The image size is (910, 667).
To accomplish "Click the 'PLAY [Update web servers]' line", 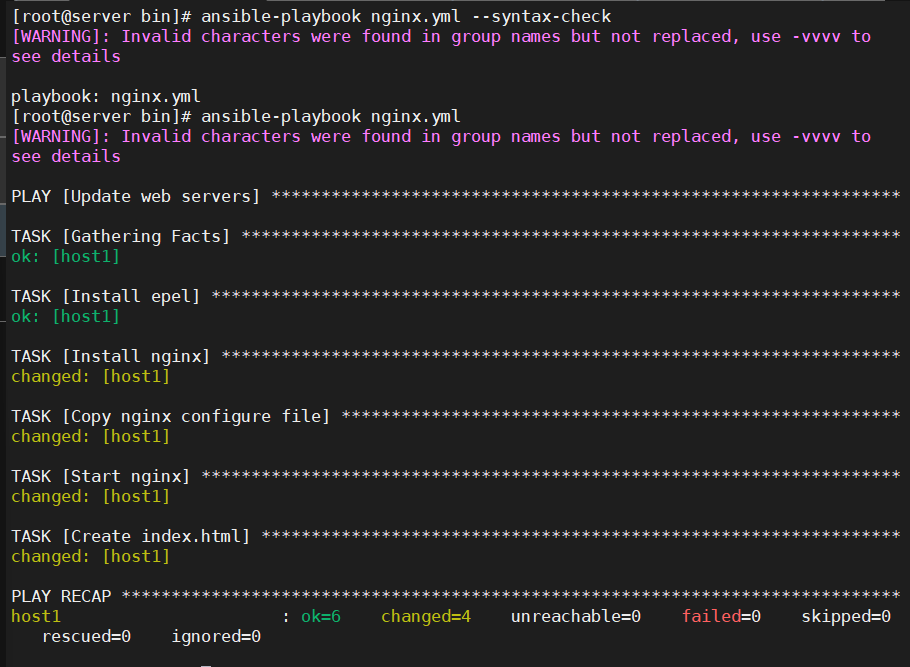I will [135, 196].
